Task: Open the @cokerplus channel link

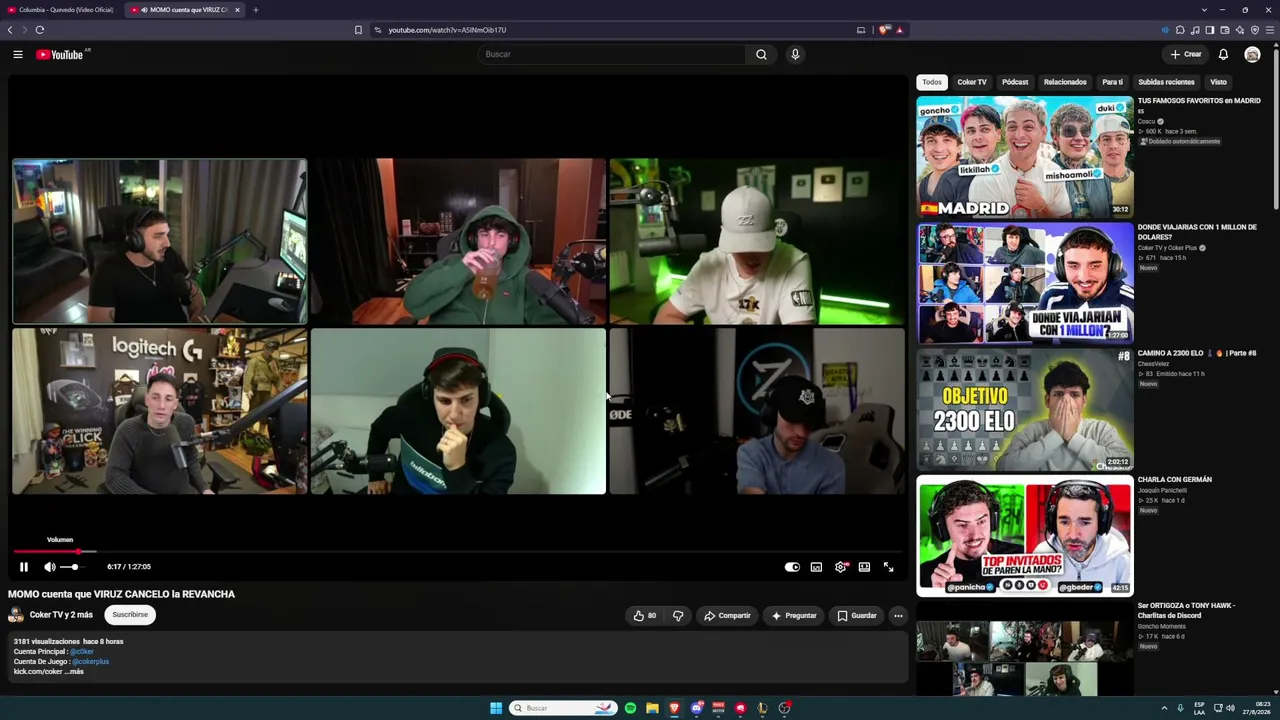Action: coord(90,662)
